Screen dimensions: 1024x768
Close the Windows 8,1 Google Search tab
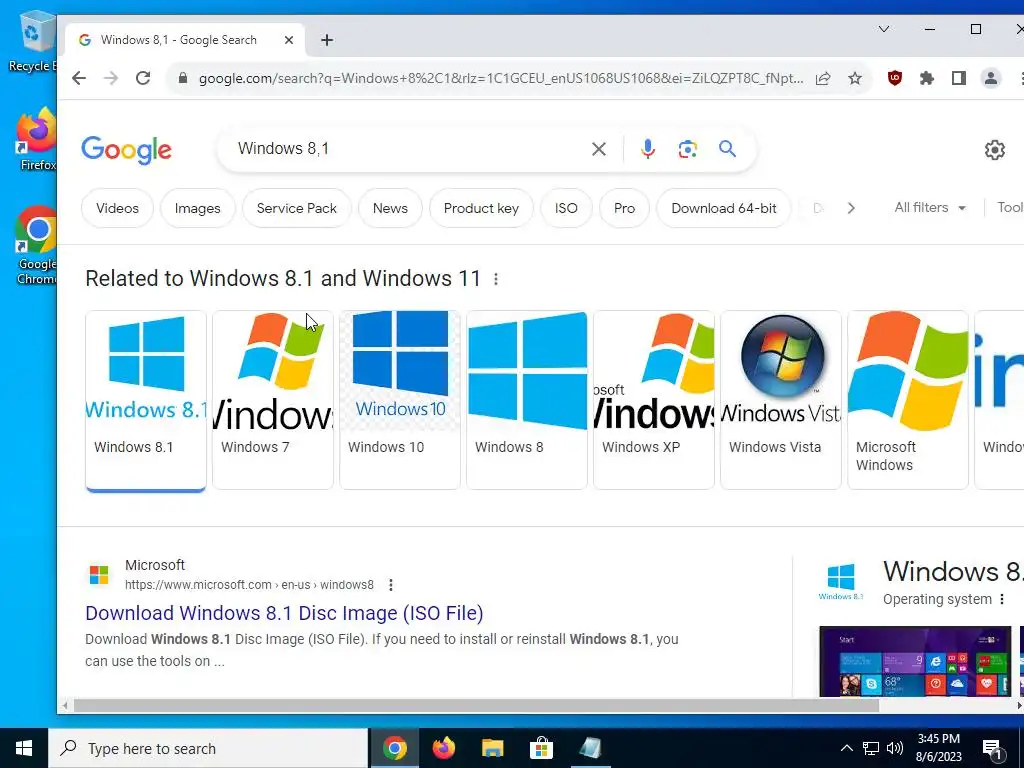tap(289, 40)
